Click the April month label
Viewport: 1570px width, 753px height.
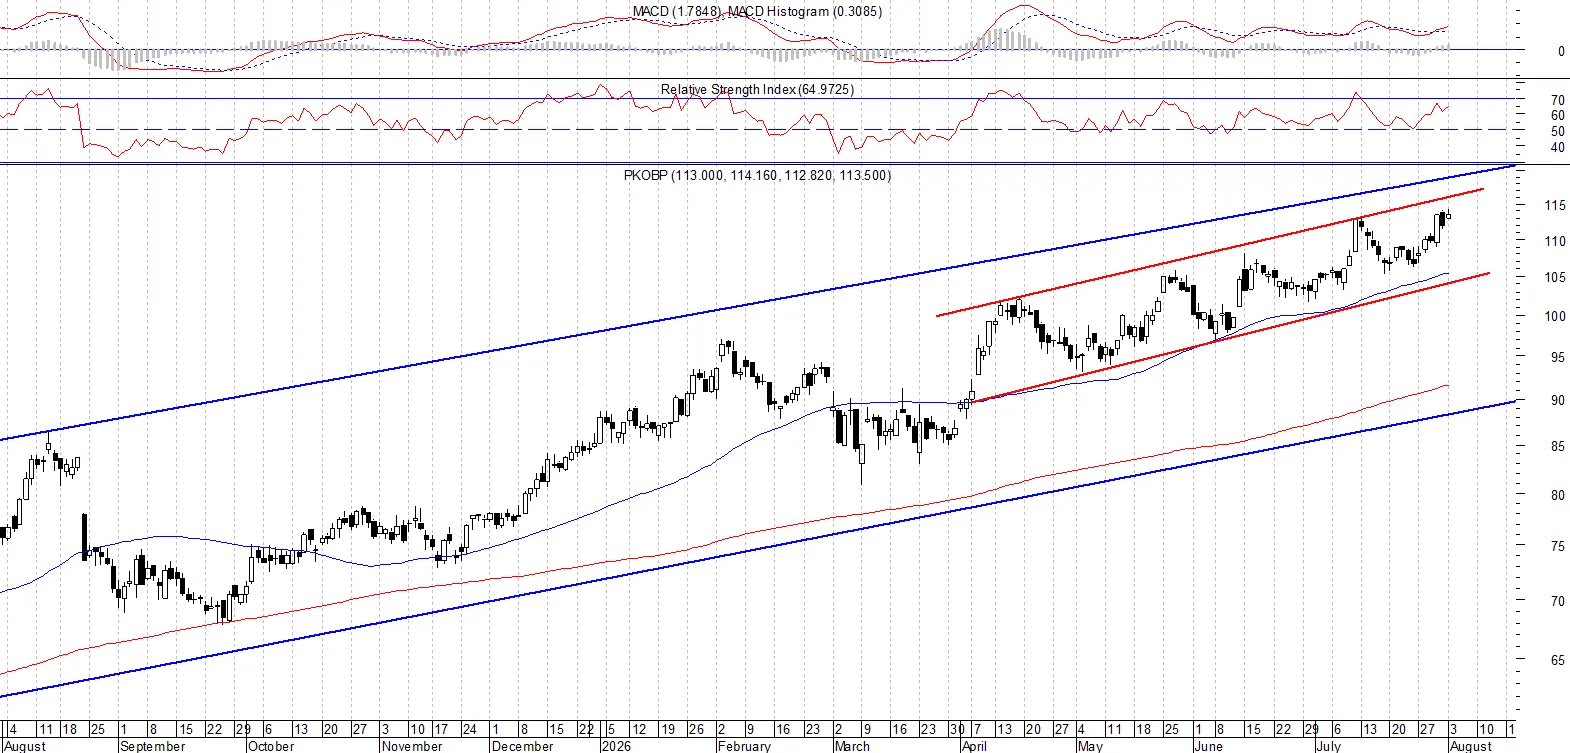pyautogui.click(x=974, y=746)
